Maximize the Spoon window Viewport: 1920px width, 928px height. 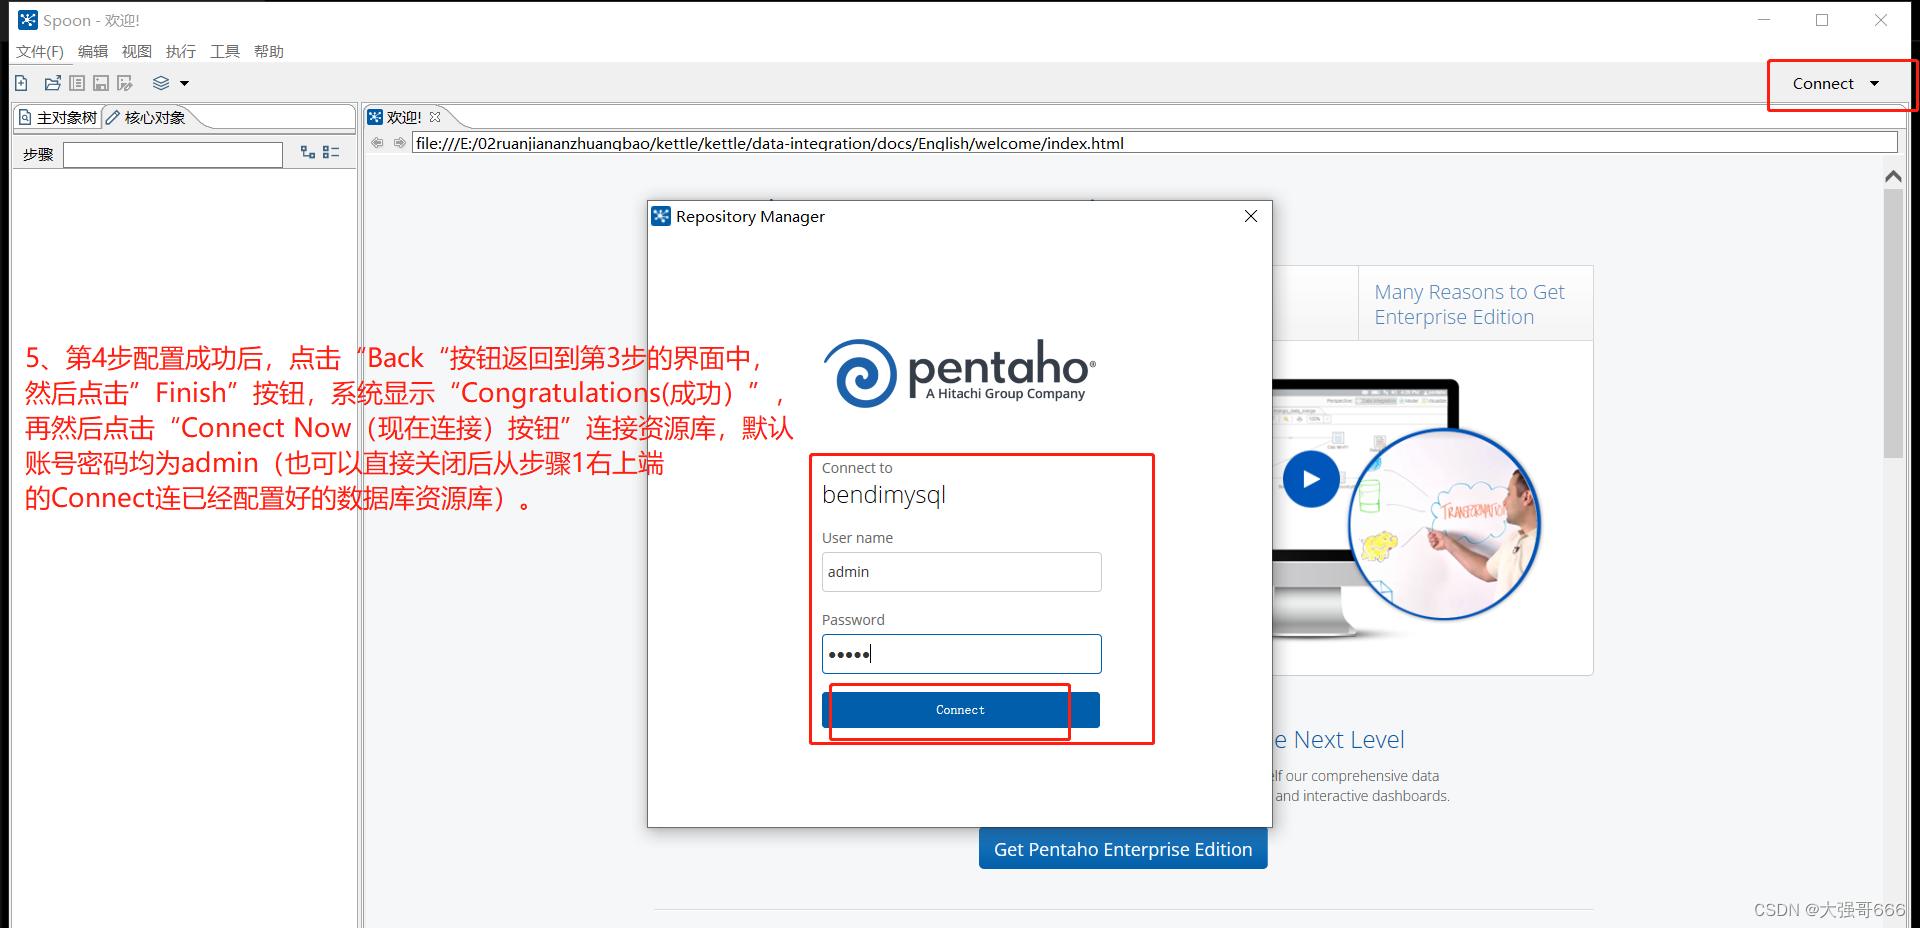coord(1822,20)
